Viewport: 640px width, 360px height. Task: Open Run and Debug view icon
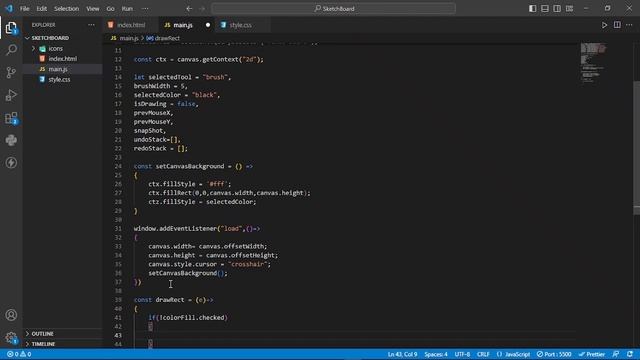coord(11,95)
